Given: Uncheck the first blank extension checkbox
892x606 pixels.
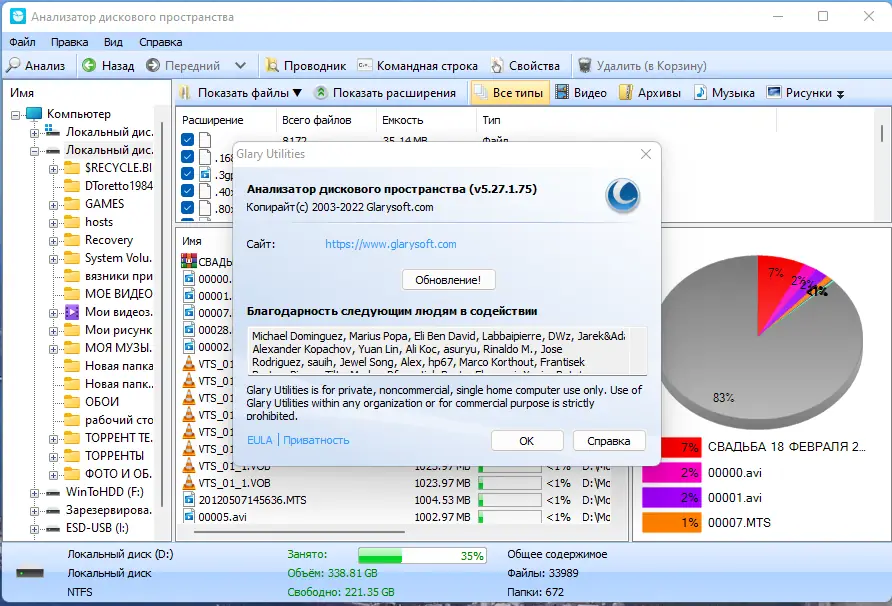Looking at the screenshot, I should (187, 139).
